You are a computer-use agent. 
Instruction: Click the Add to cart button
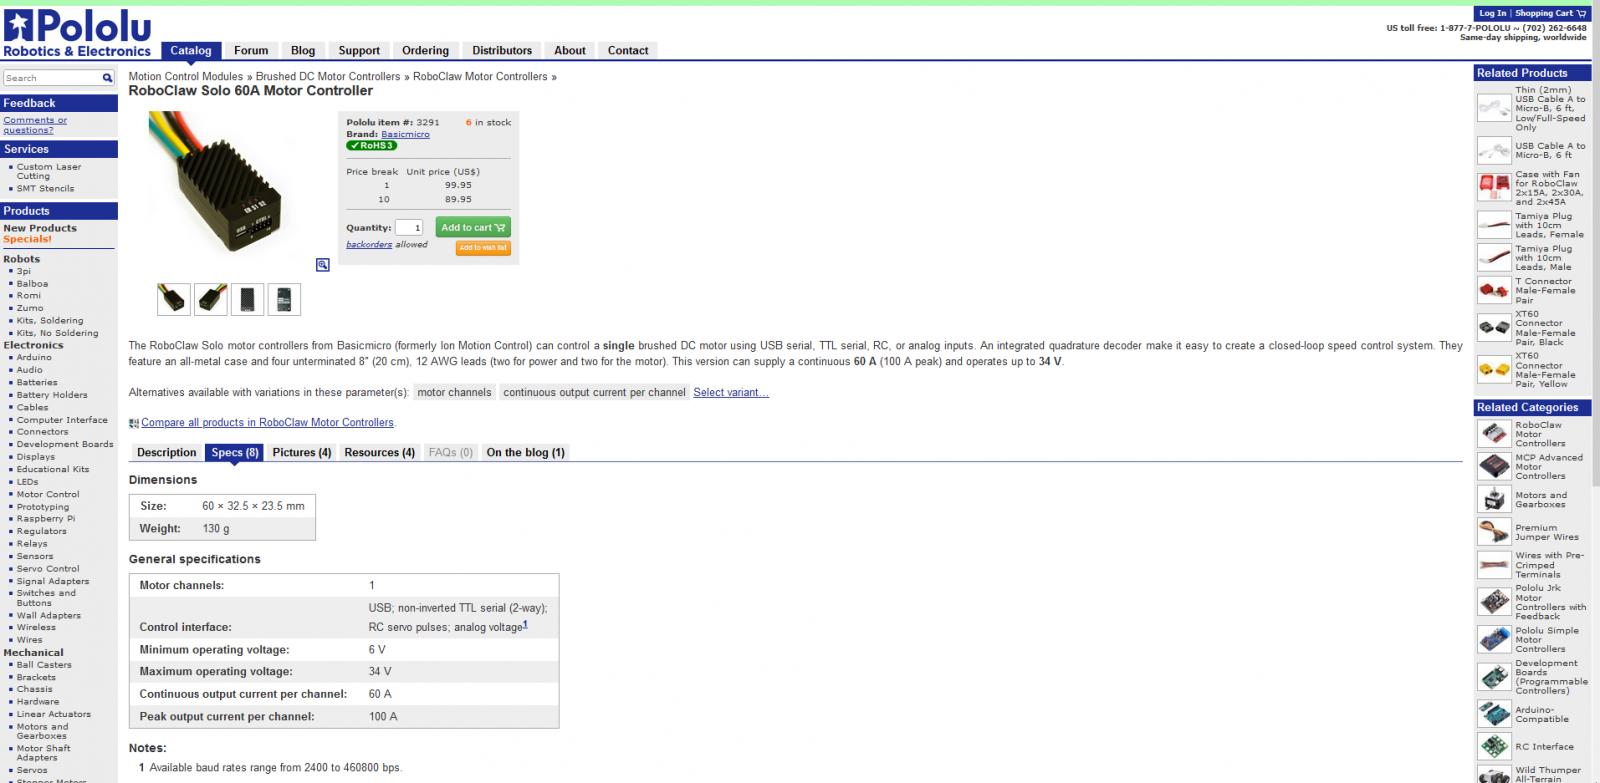[473, 227]
